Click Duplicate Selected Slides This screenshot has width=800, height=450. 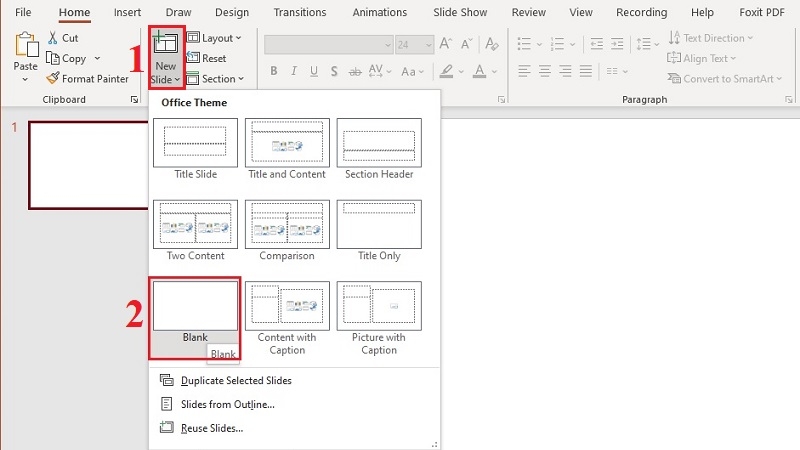[x=226, y=381]
